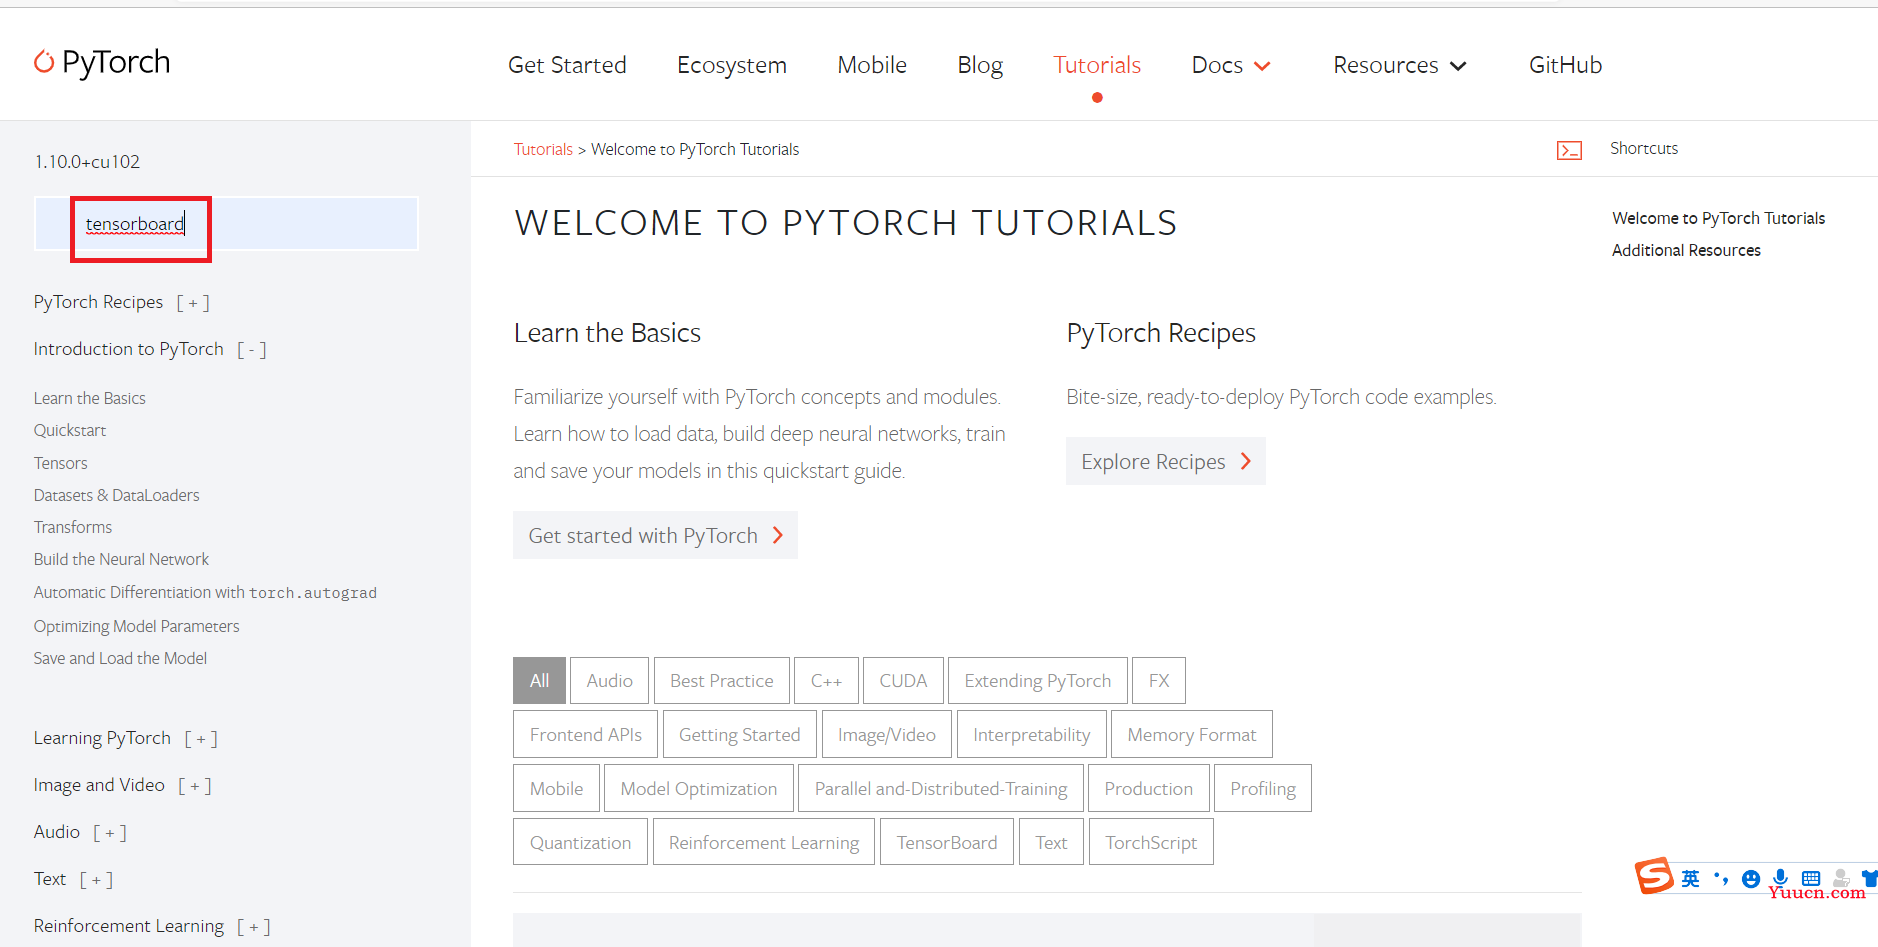Filter by Getting Started tag
This screenshot has height=947, width=1878.
point(740,734)
